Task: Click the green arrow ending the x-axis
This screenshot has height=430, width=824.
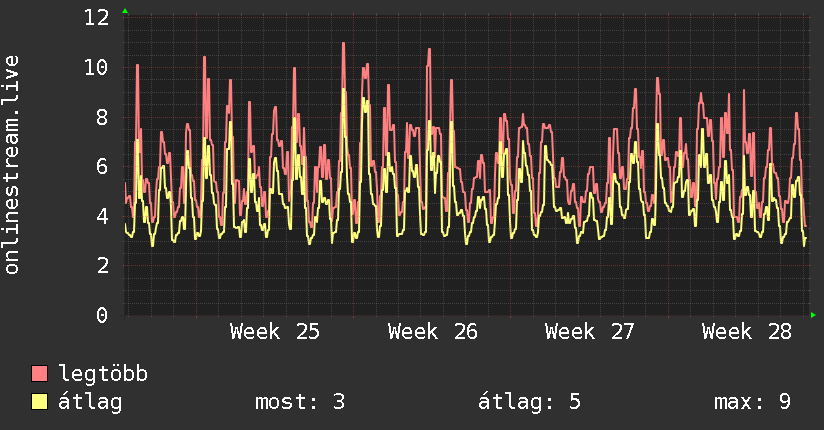Action: pyautogui.click(x=813, y=315)
